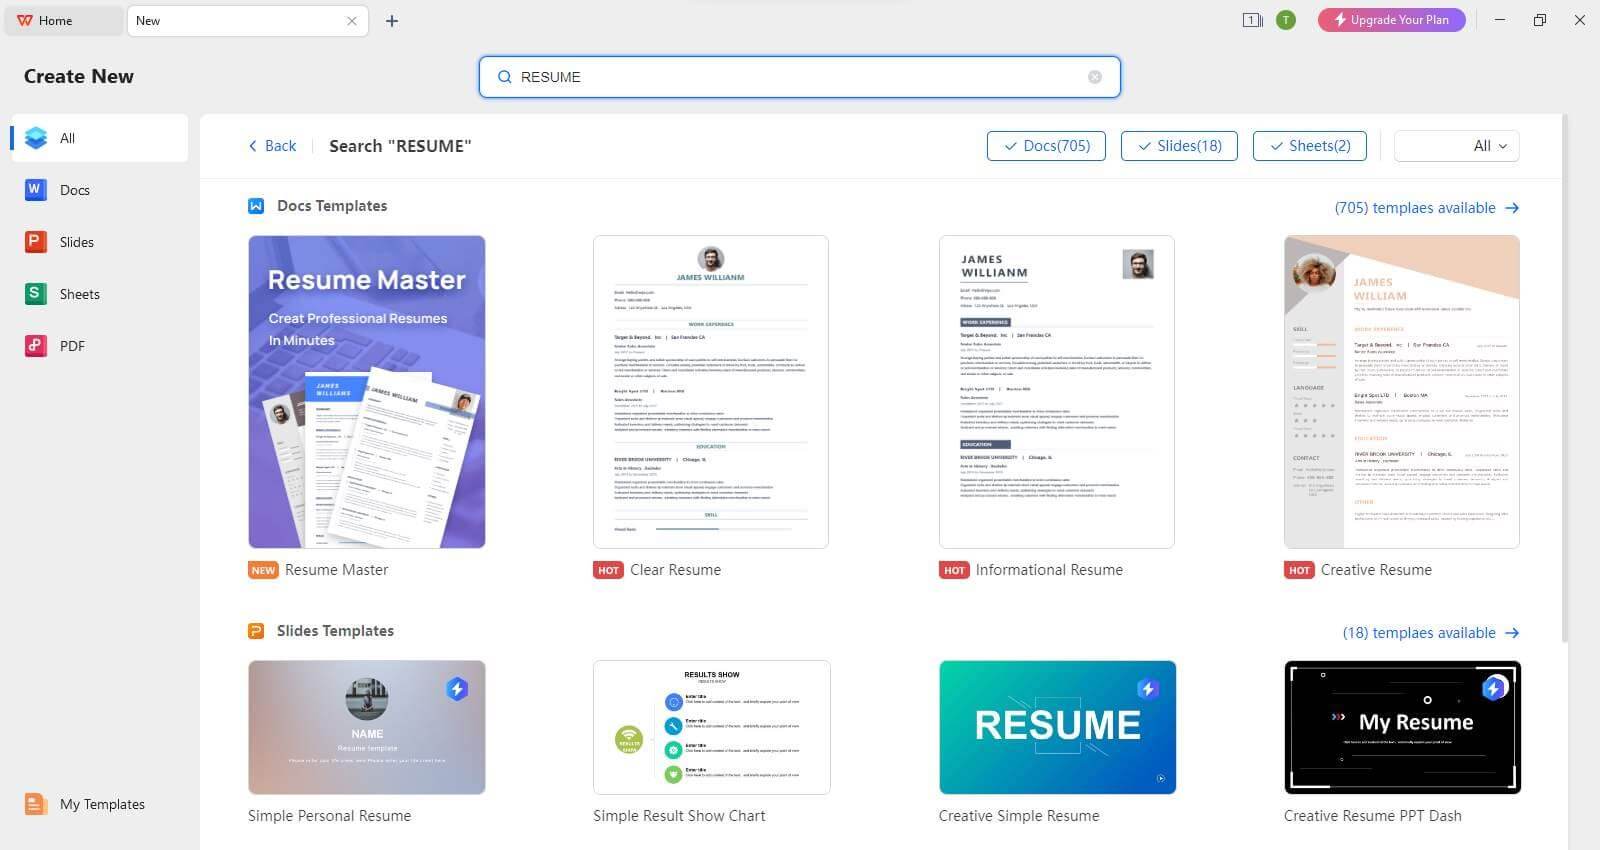Open Simple Personal Resume slide thumbnail
Image resolution: width=1600 pixels, height=850 pixels.
tap(367, 727)
